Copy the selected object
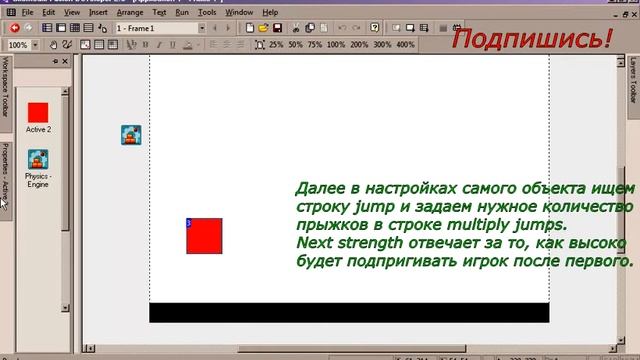Viewport: 640px width, 360px height. pyautogui.click(x=310, y=28)
